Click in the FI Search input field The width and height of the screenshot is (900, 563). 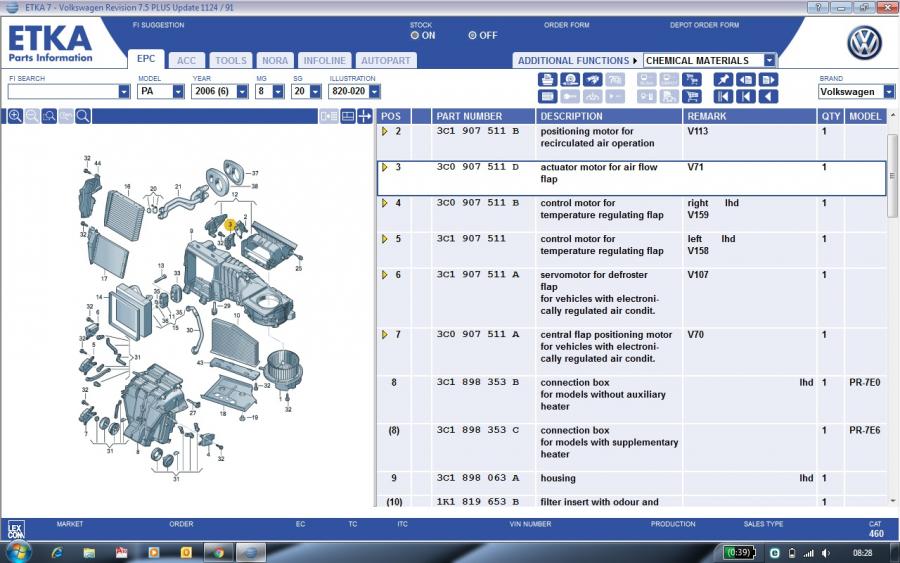62,92
